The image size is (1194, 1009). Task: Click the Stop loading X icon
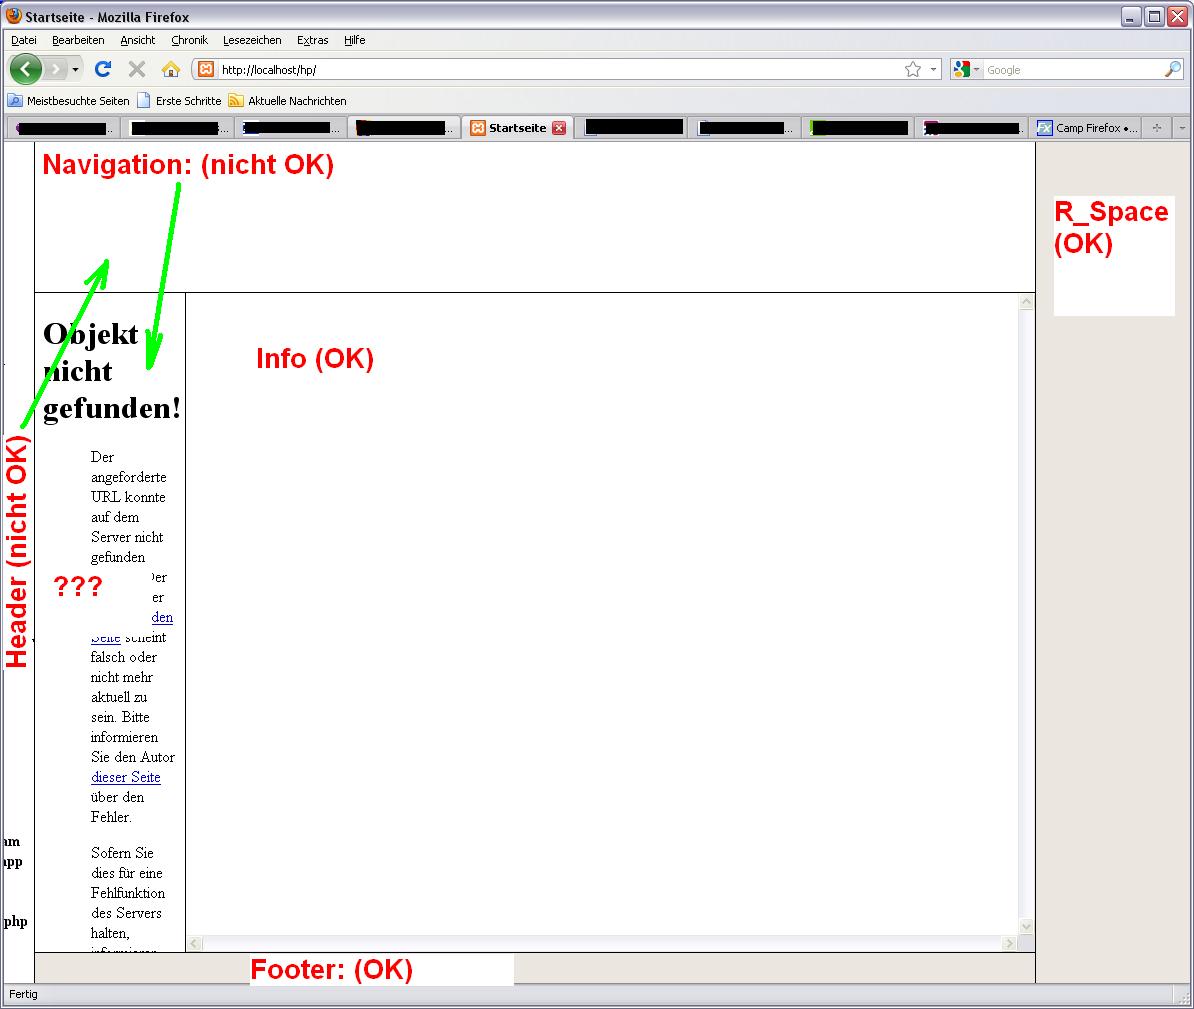click(x=137, y=69)
